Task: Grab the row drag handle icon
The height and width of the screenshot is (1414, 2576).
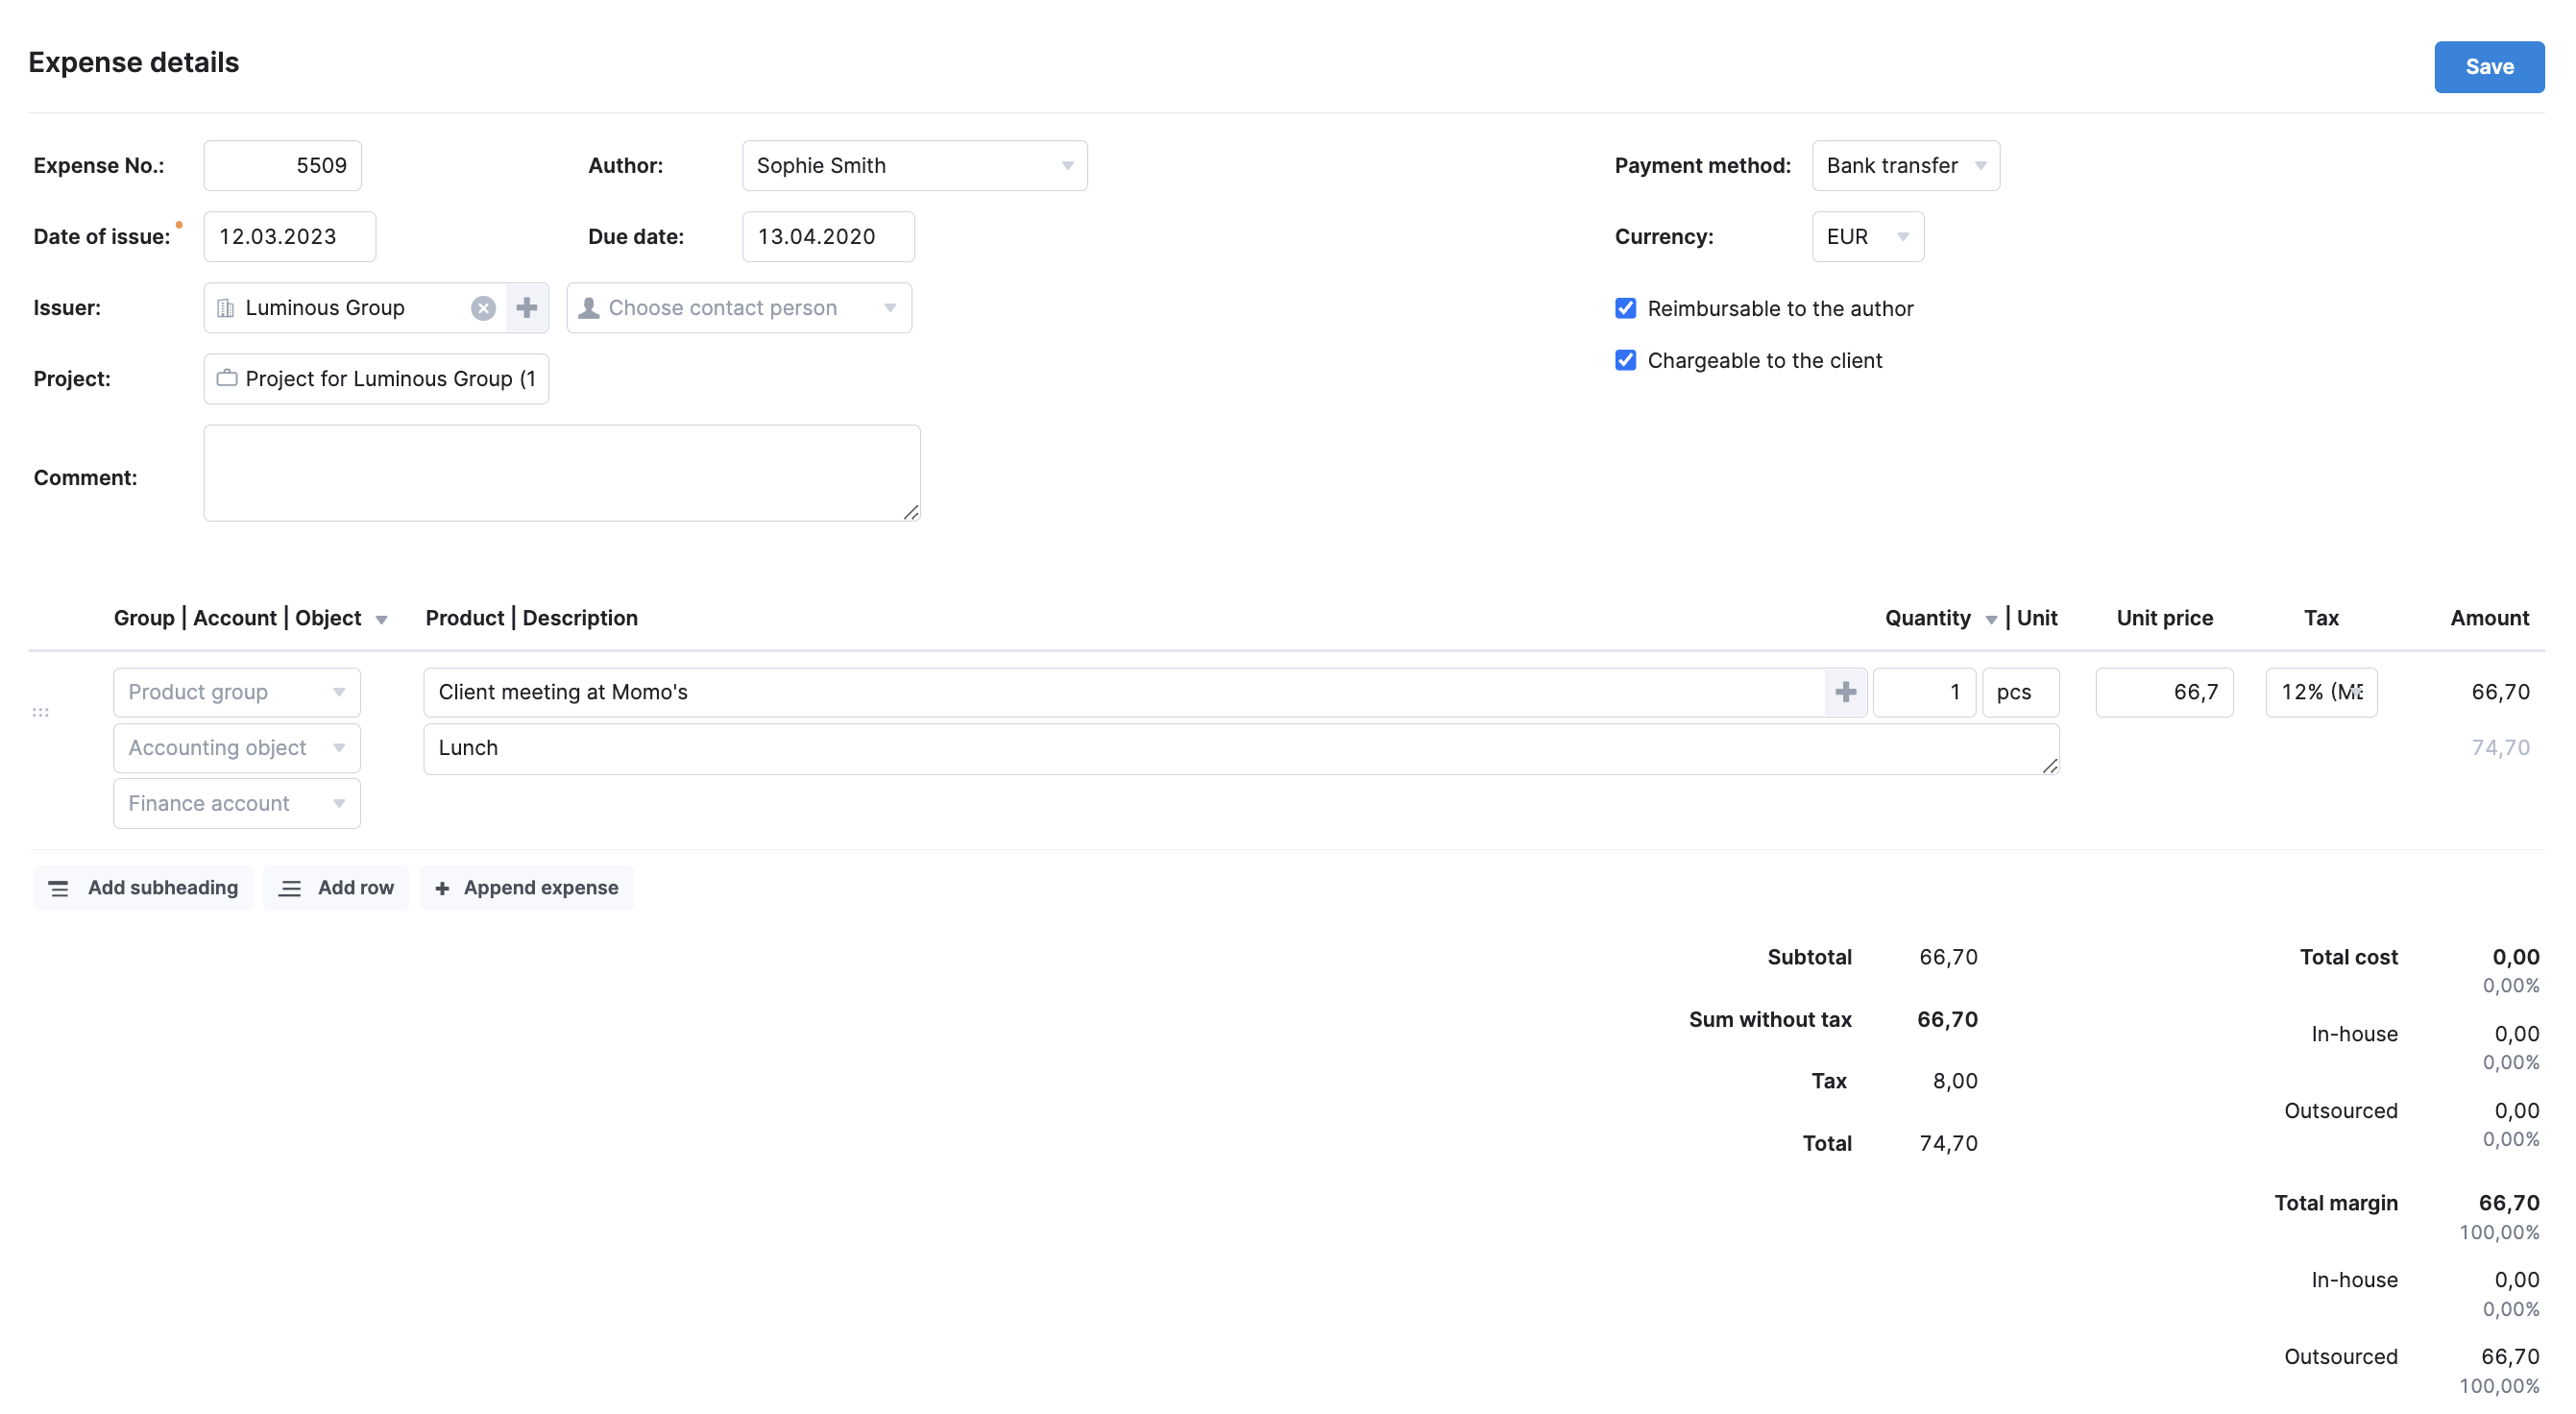Action: point(40,712)
